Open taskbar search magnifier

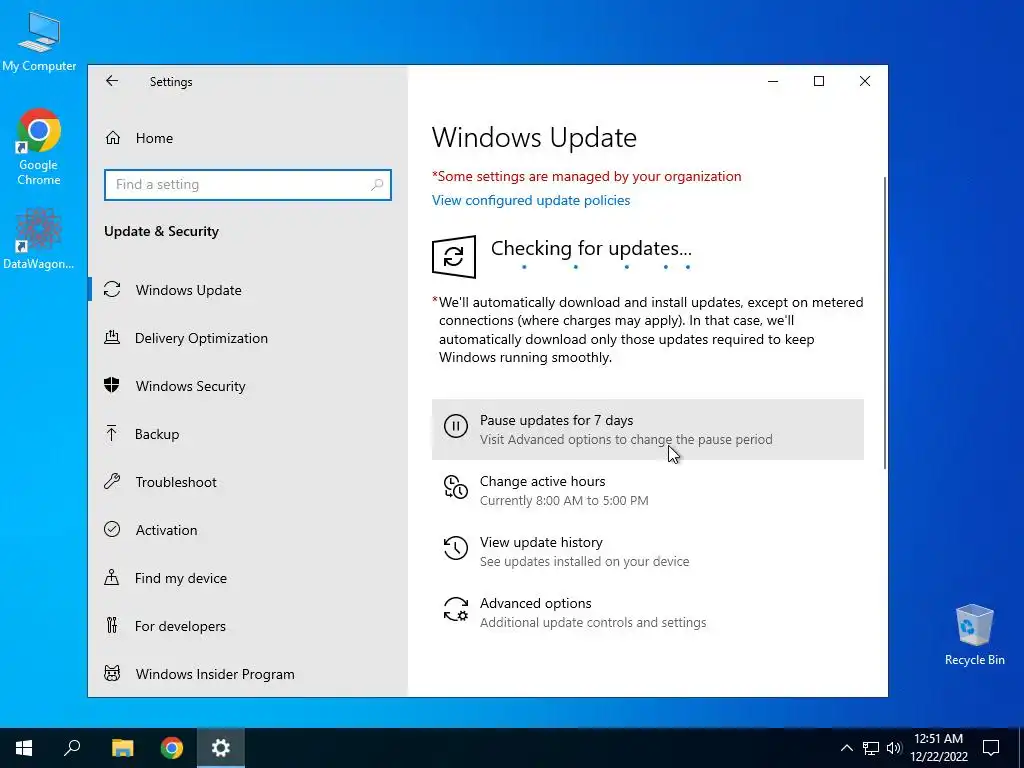pos(72,748)
